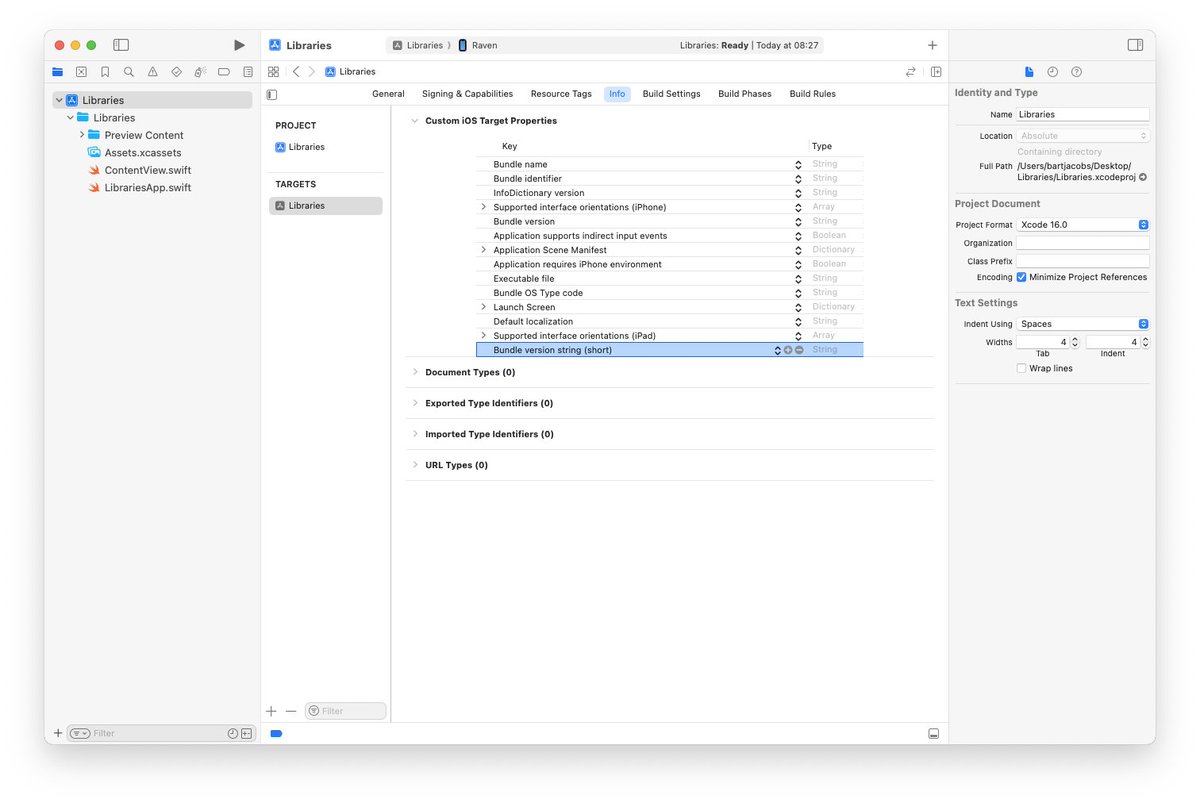
Task: Choose the Raven run destination
Action: [478, 45]
